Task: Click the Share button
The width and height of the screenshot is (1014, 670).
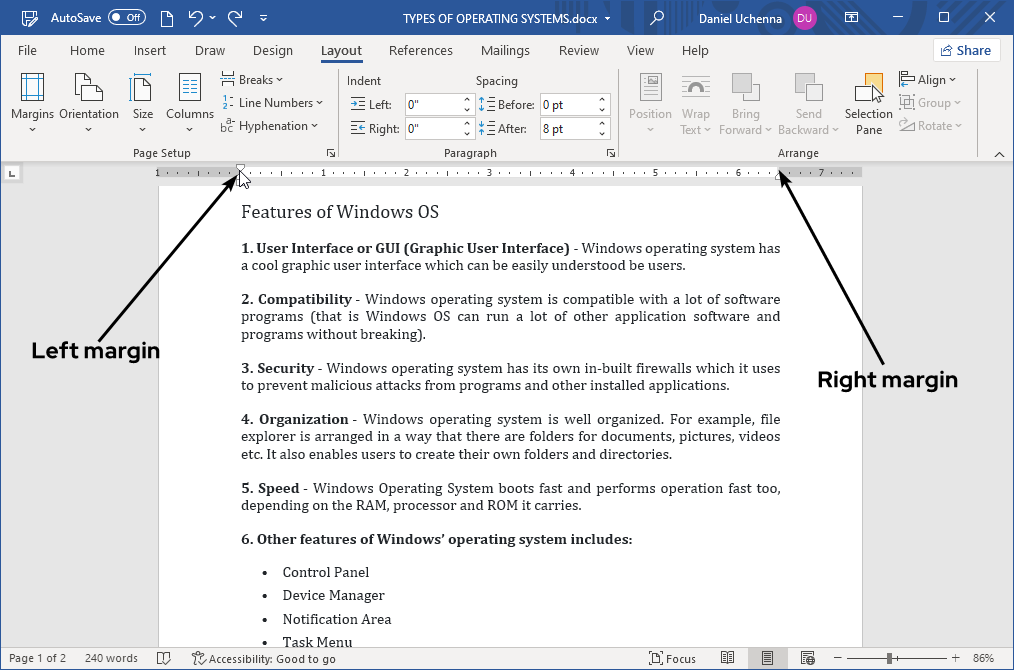Action: click(x=966, y=51)
